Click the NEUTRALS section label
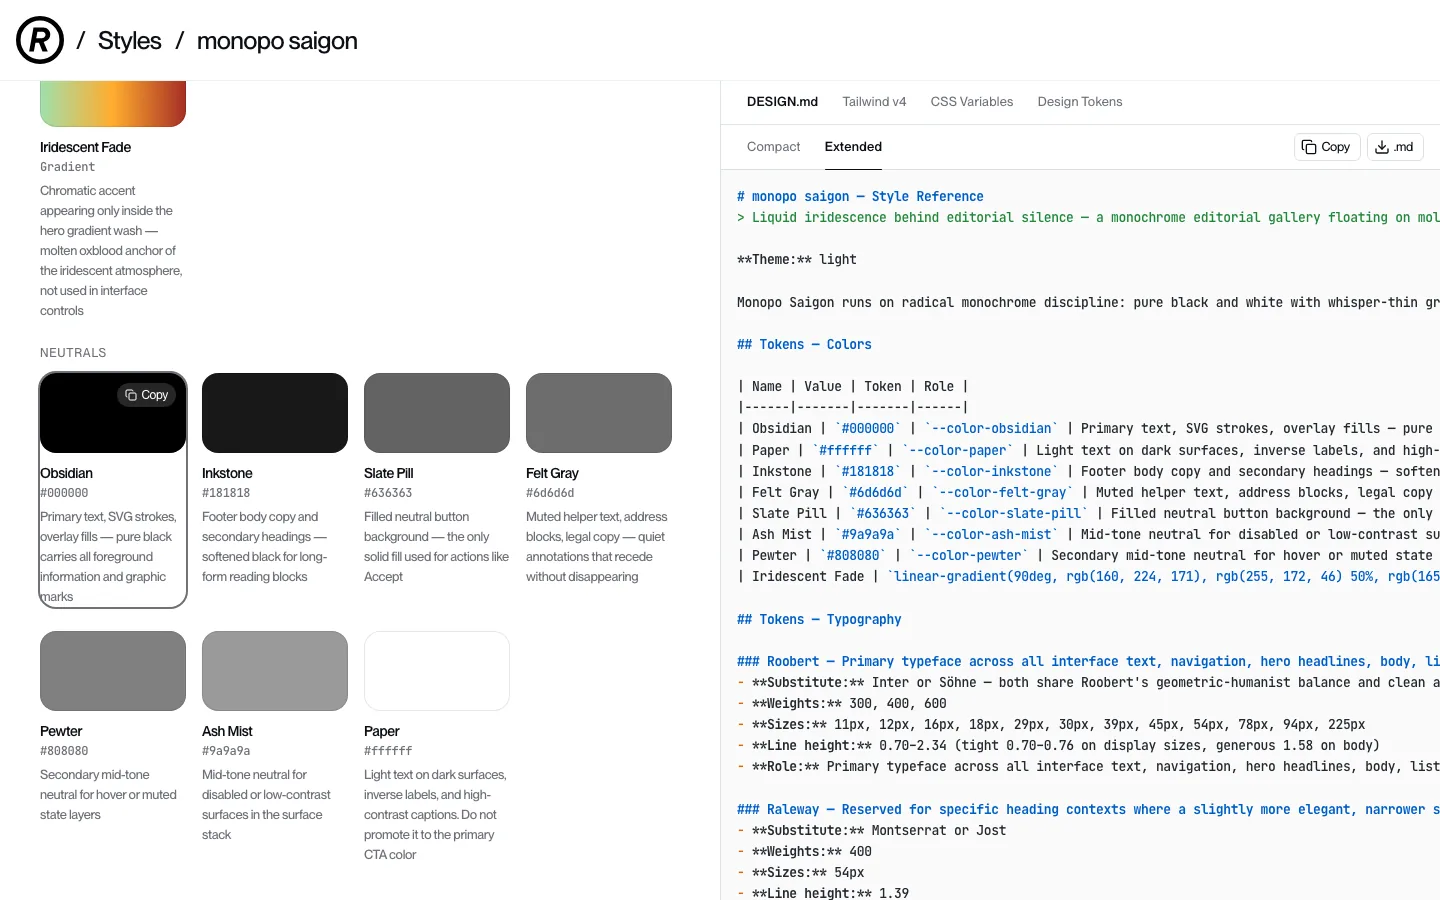This screenshot has width=1440, height=900. pyautogui.click(x=73, y=353)
